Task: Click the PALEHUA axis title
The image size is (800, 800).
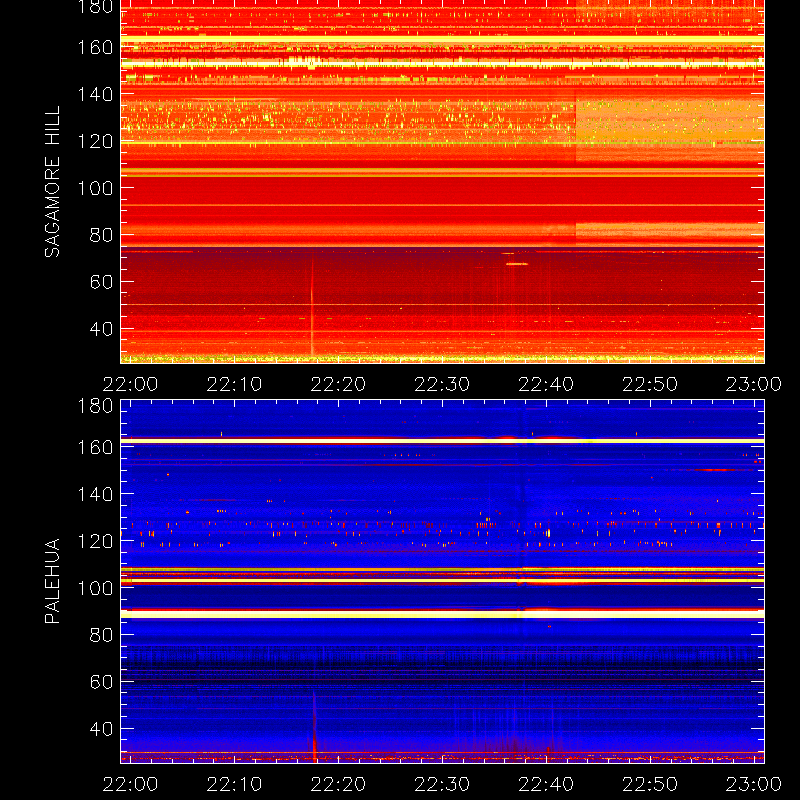Action: pos(53,581)
